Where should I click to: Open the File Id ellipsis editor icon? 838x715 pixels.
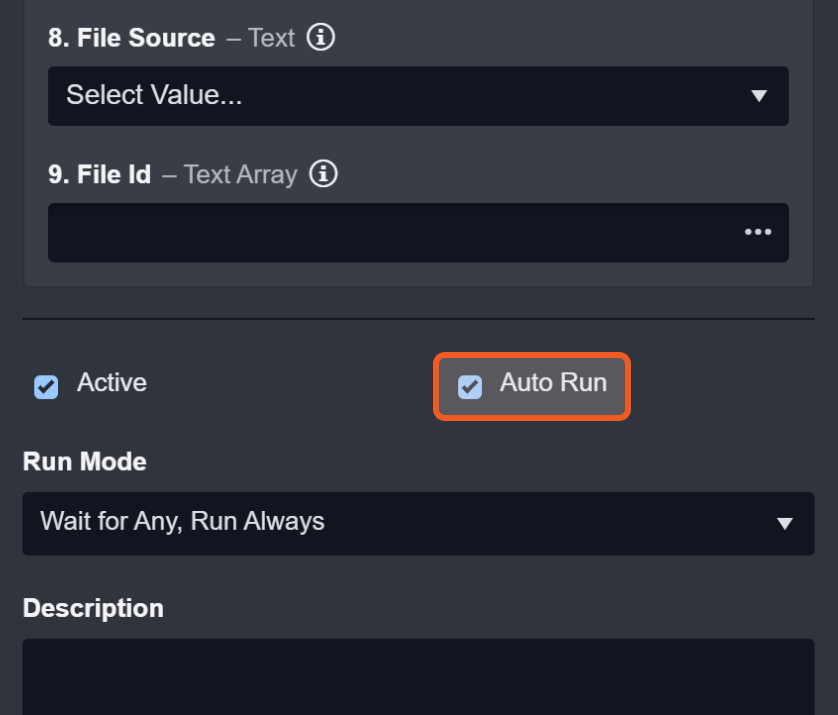(757, 232)
